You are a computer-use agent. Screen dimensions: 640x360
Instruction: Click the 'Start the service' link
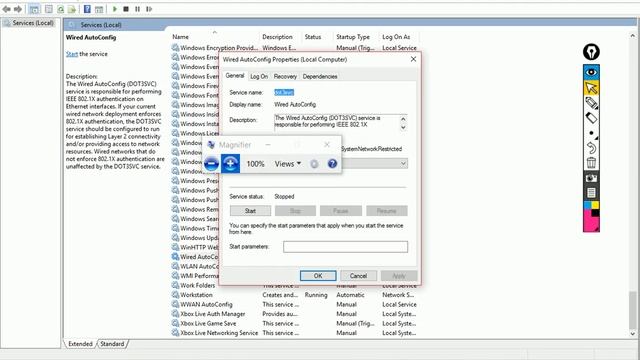[x=72, y=54]
